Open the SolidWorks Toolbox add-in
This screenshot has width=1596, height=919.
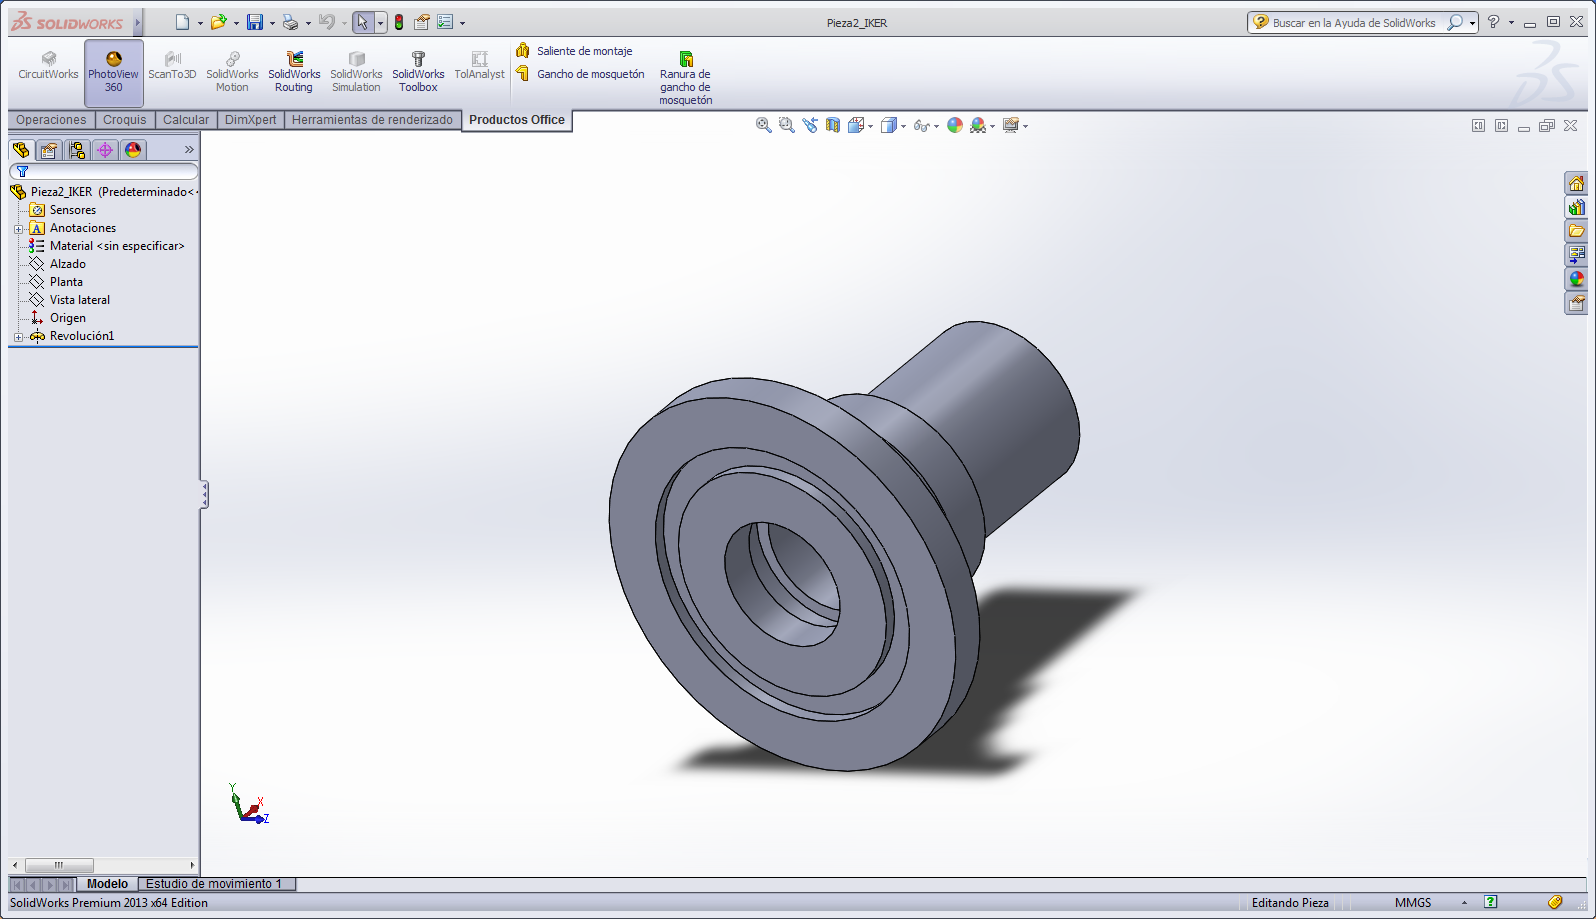418,73
